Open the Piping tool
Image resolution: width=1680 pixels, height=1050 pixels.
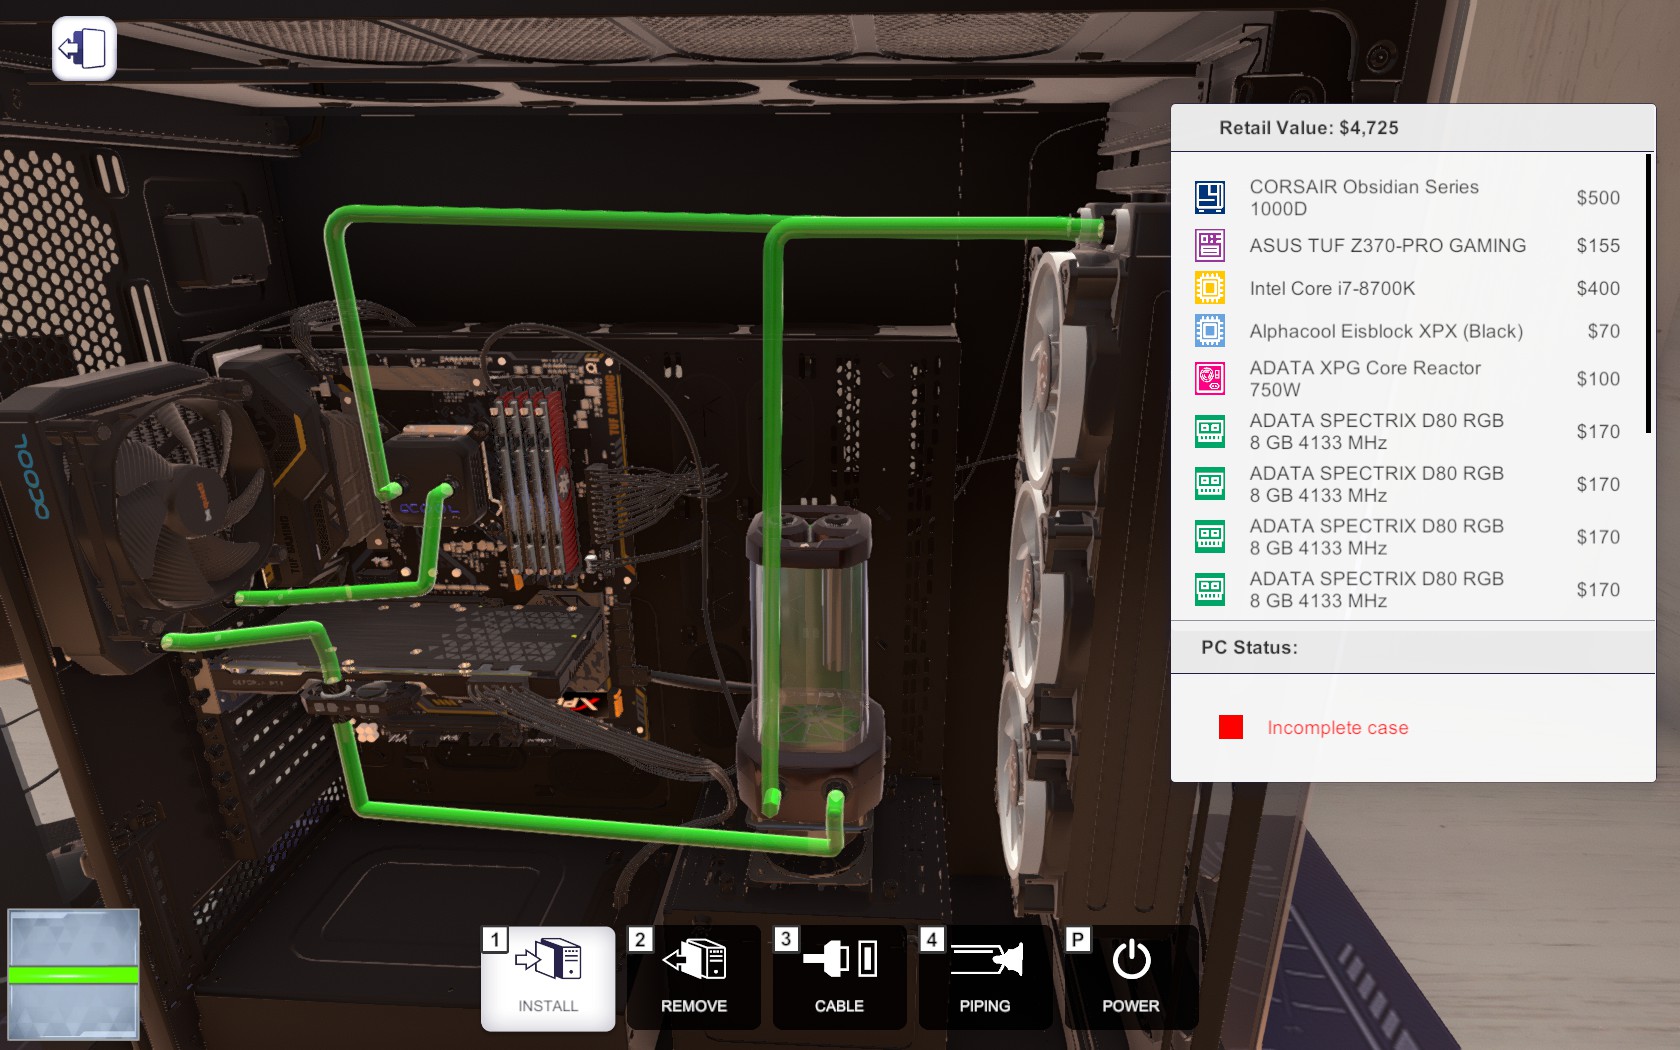pyautogui.click(x=985, y=977)
